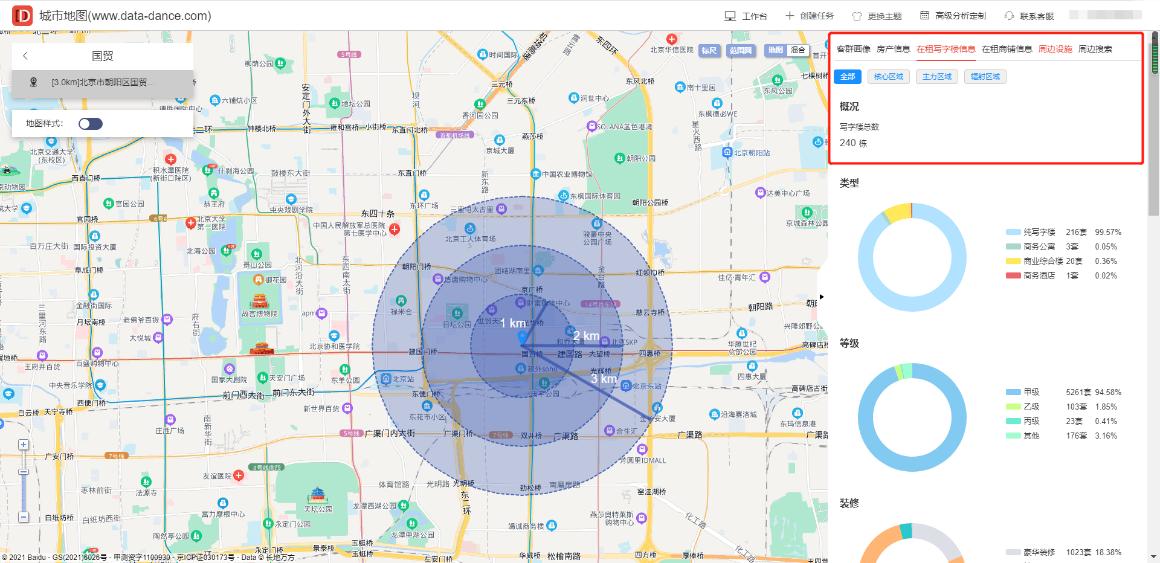1160x563 pixels.
Task: Toggle the 地图样式 switch
Action: [90, 124]
